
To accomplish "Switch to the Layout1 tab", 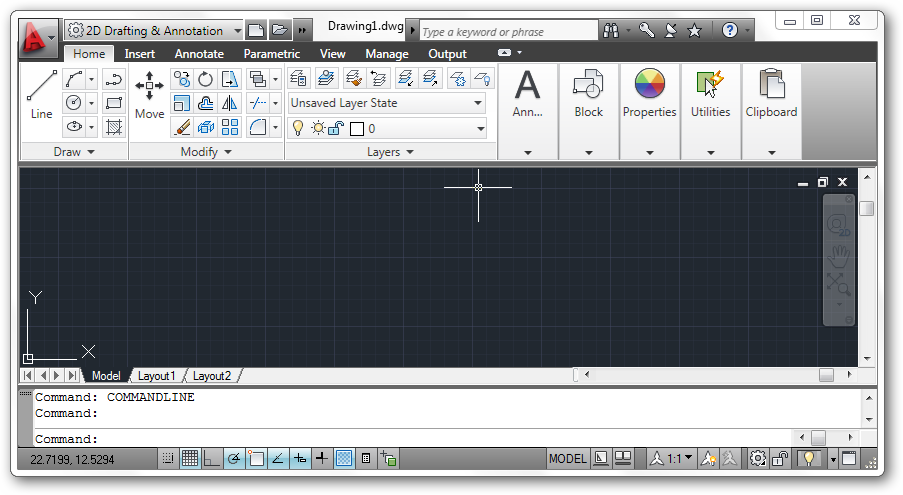I will [x=156, y=376].
